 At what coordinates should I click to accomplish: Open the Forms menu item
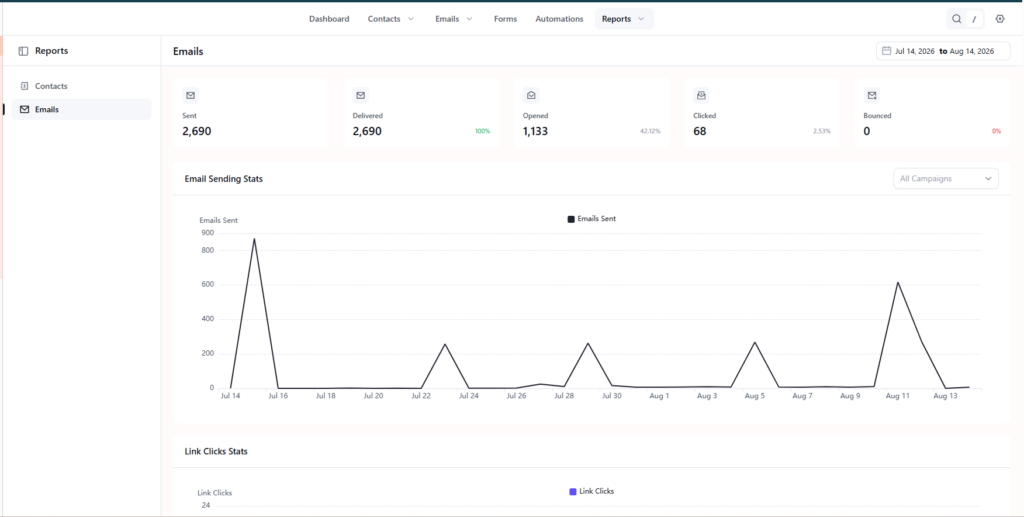click(505, 19)
